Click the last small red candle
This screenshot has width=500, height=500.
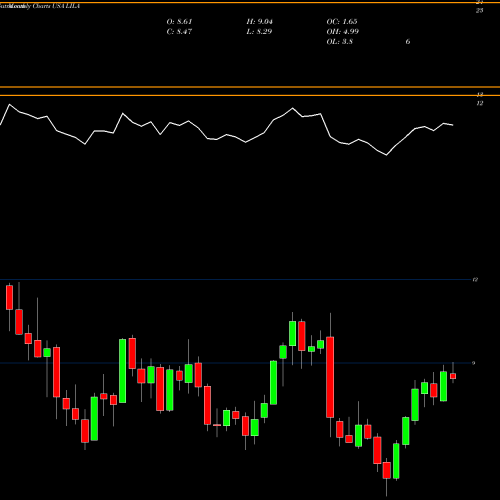[x=453, y=376]
